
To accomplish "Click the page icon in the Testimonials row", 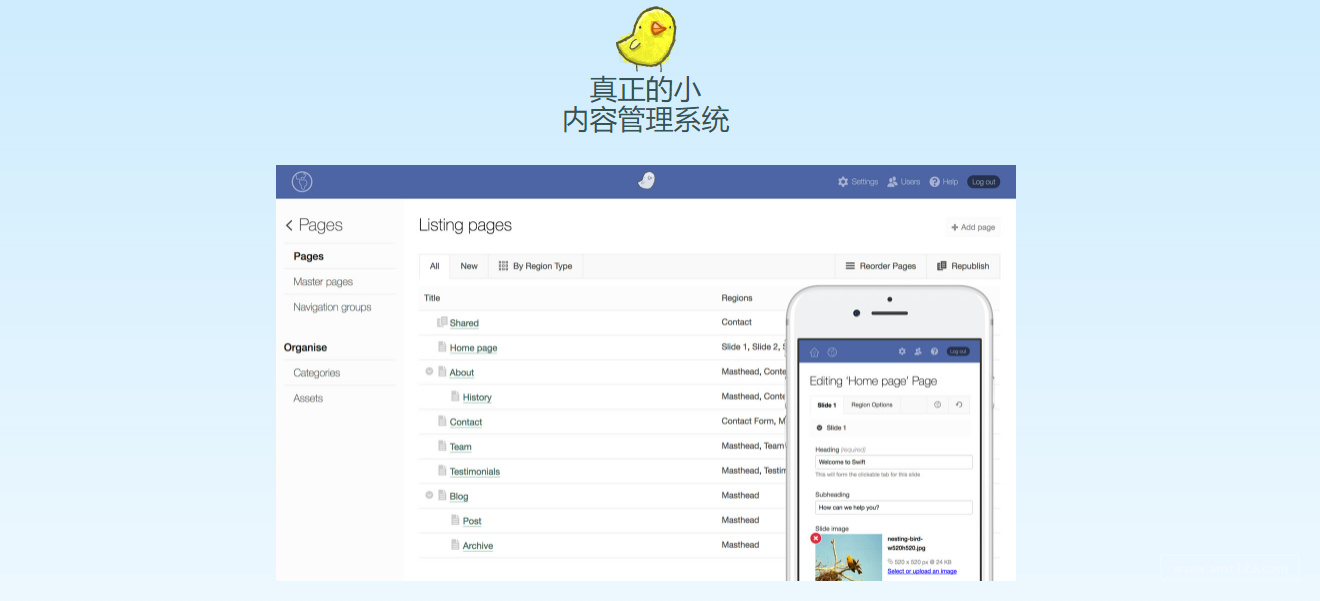I will coord(442,470).
